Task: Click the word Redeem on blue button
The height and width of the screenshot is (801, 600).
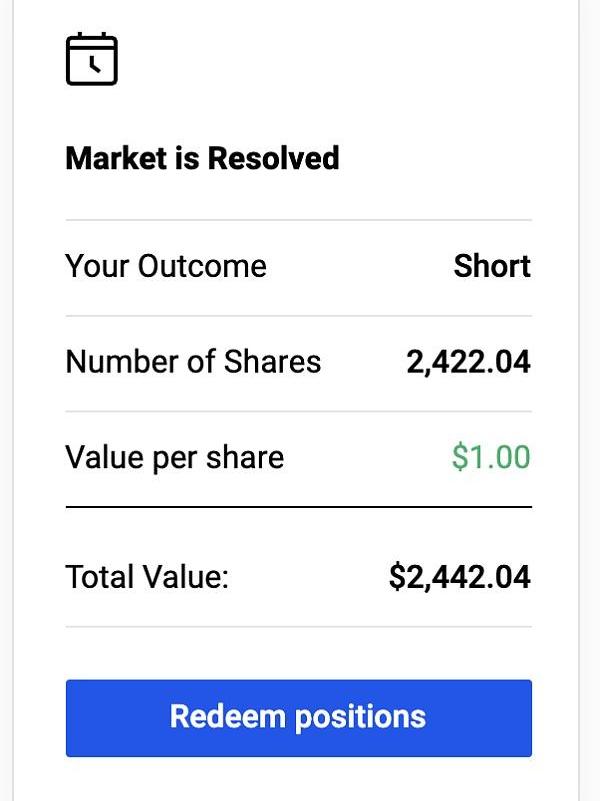Action: [x=228, y=716]
